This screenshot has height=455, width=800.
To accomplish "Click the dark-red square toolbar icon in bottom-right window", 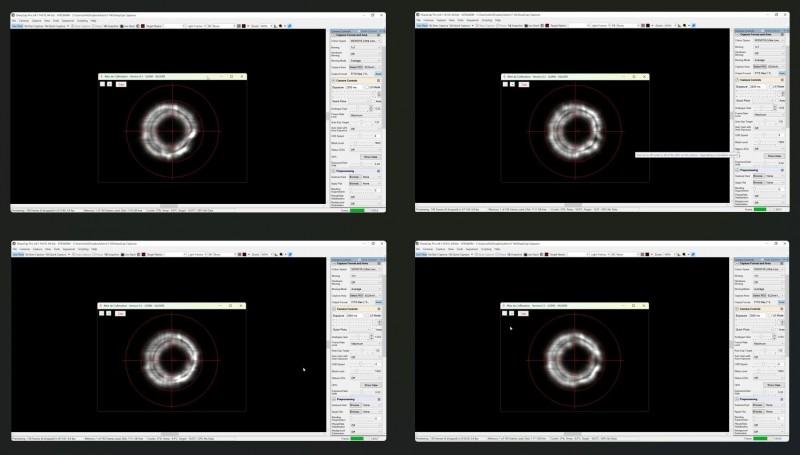I will [x=546, y=254].
